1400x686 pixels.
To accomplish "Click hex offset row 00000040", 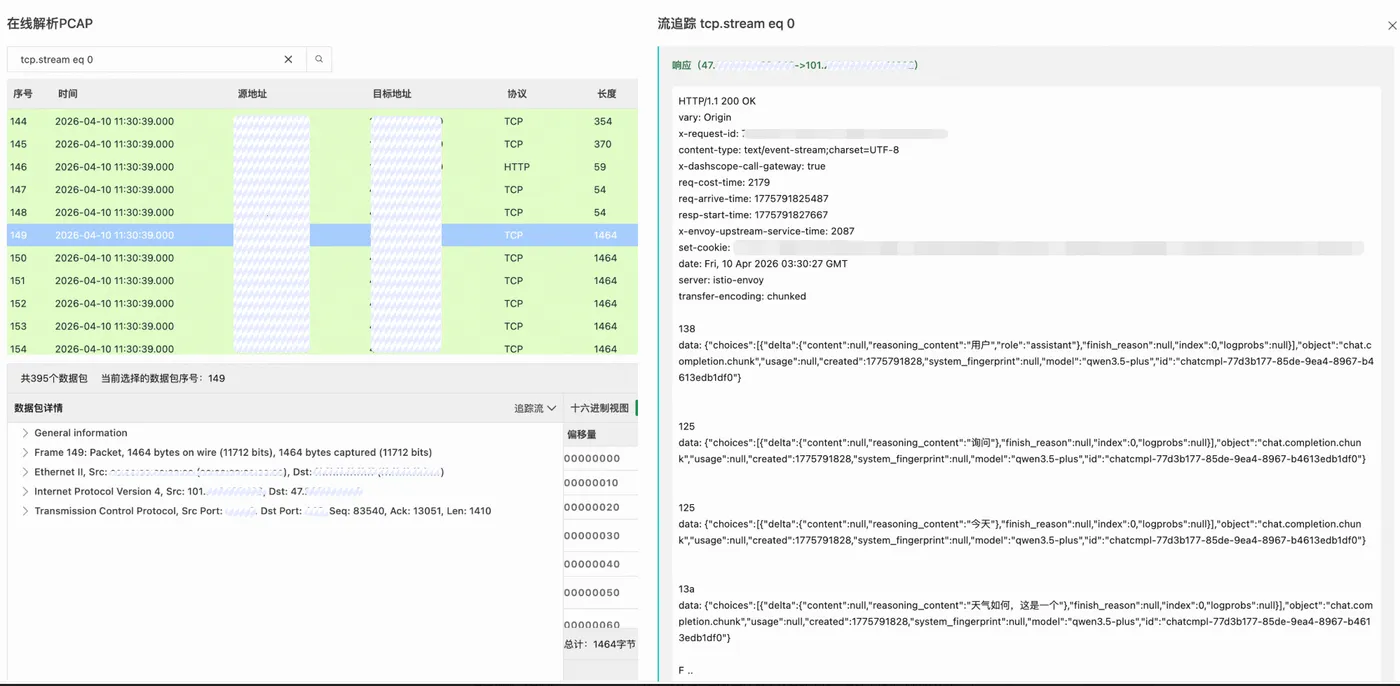I will tap(600, 564).
